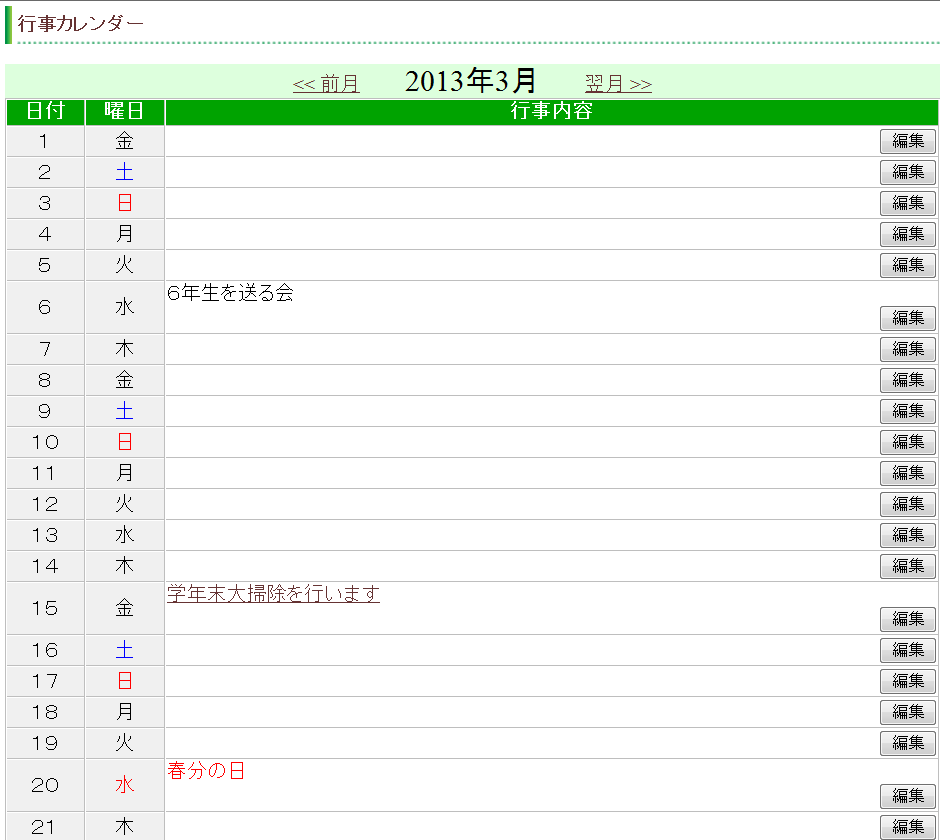
Task: Edit the day 18 row
Action: (x=908, y=712)
